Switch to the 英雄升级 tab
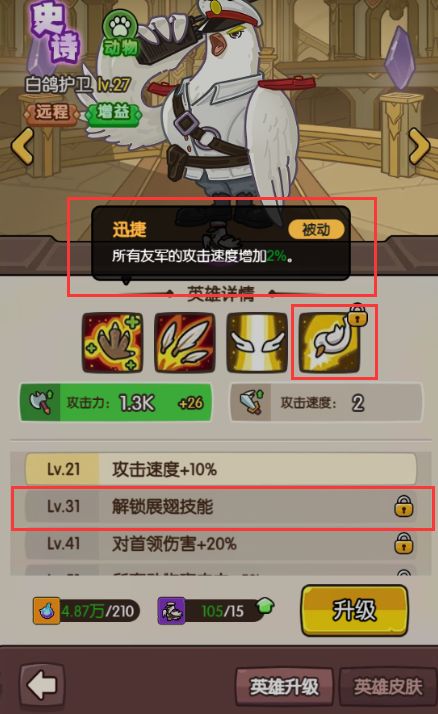 tap(284, 686)
